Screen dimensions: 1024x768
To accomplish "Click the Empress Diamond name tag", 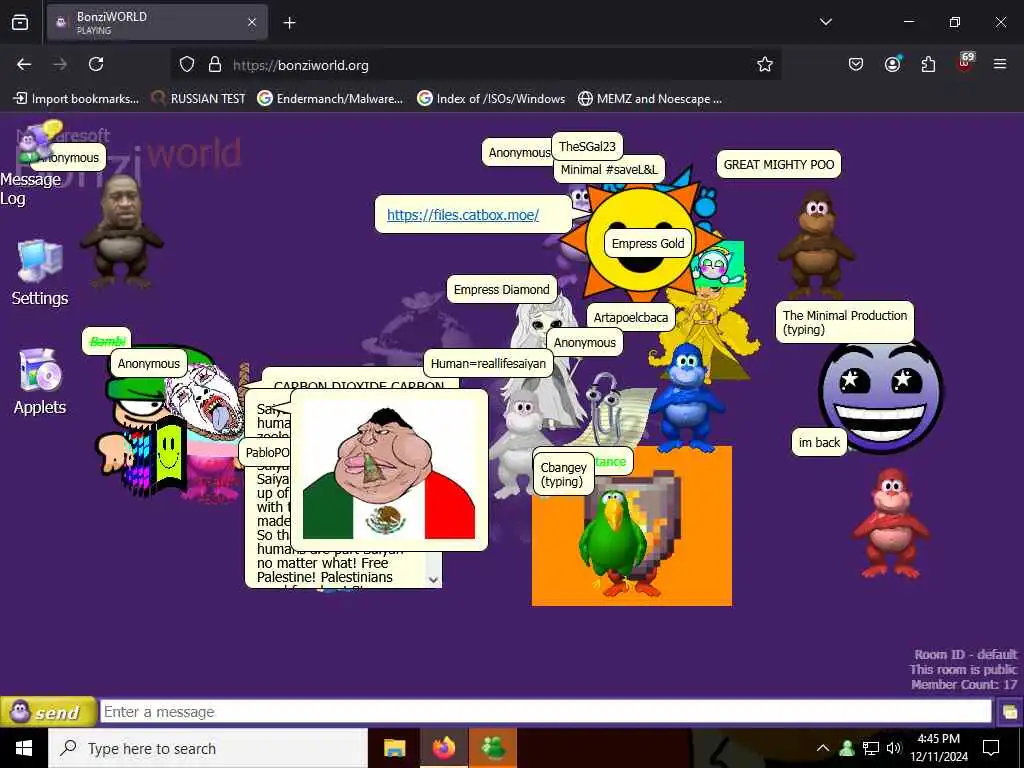I will pyautogui.click(x=502, y=289).
